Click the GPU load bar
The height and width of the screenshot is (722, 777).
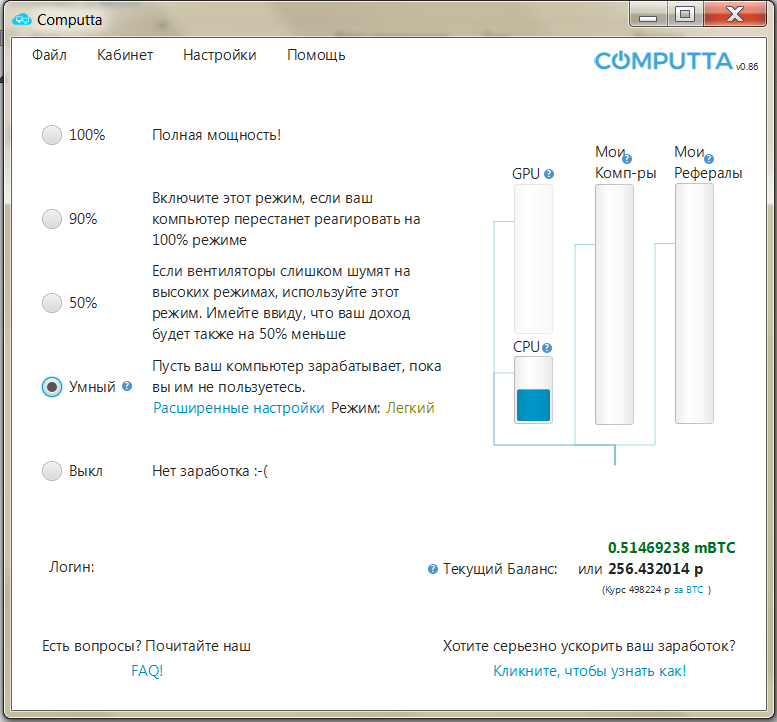tap(533, 259)
